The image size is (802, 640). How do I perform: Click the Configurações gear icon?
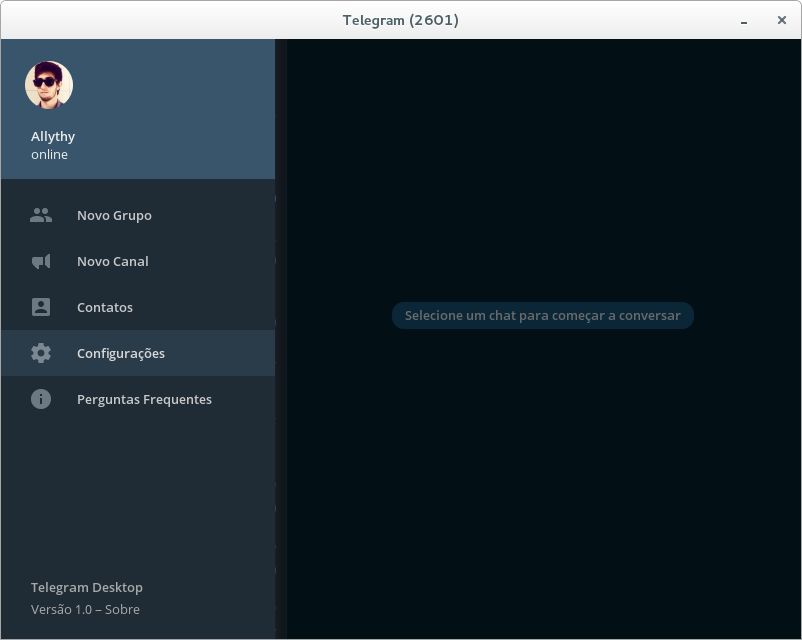point(41,353)
